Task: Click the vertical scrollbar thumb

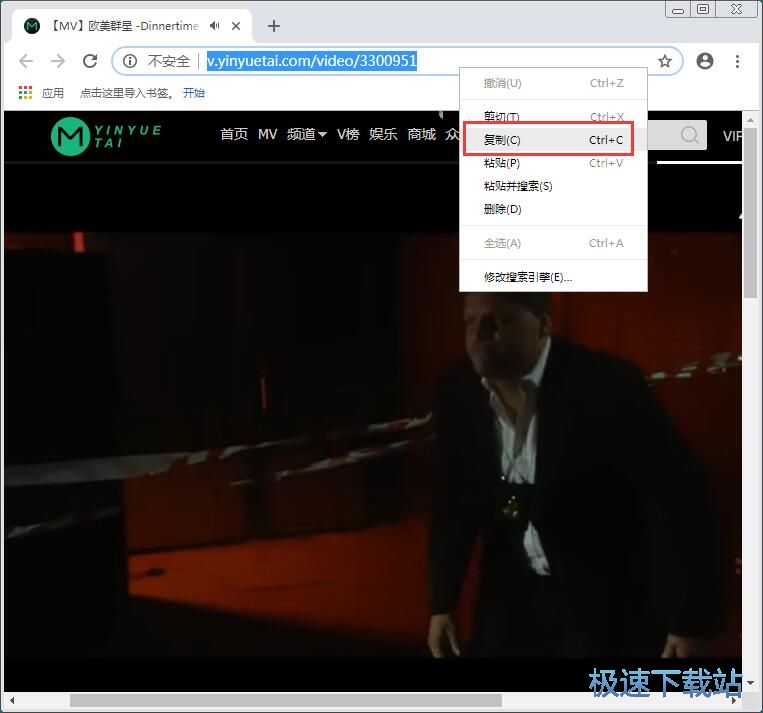Action: point(750,212)
